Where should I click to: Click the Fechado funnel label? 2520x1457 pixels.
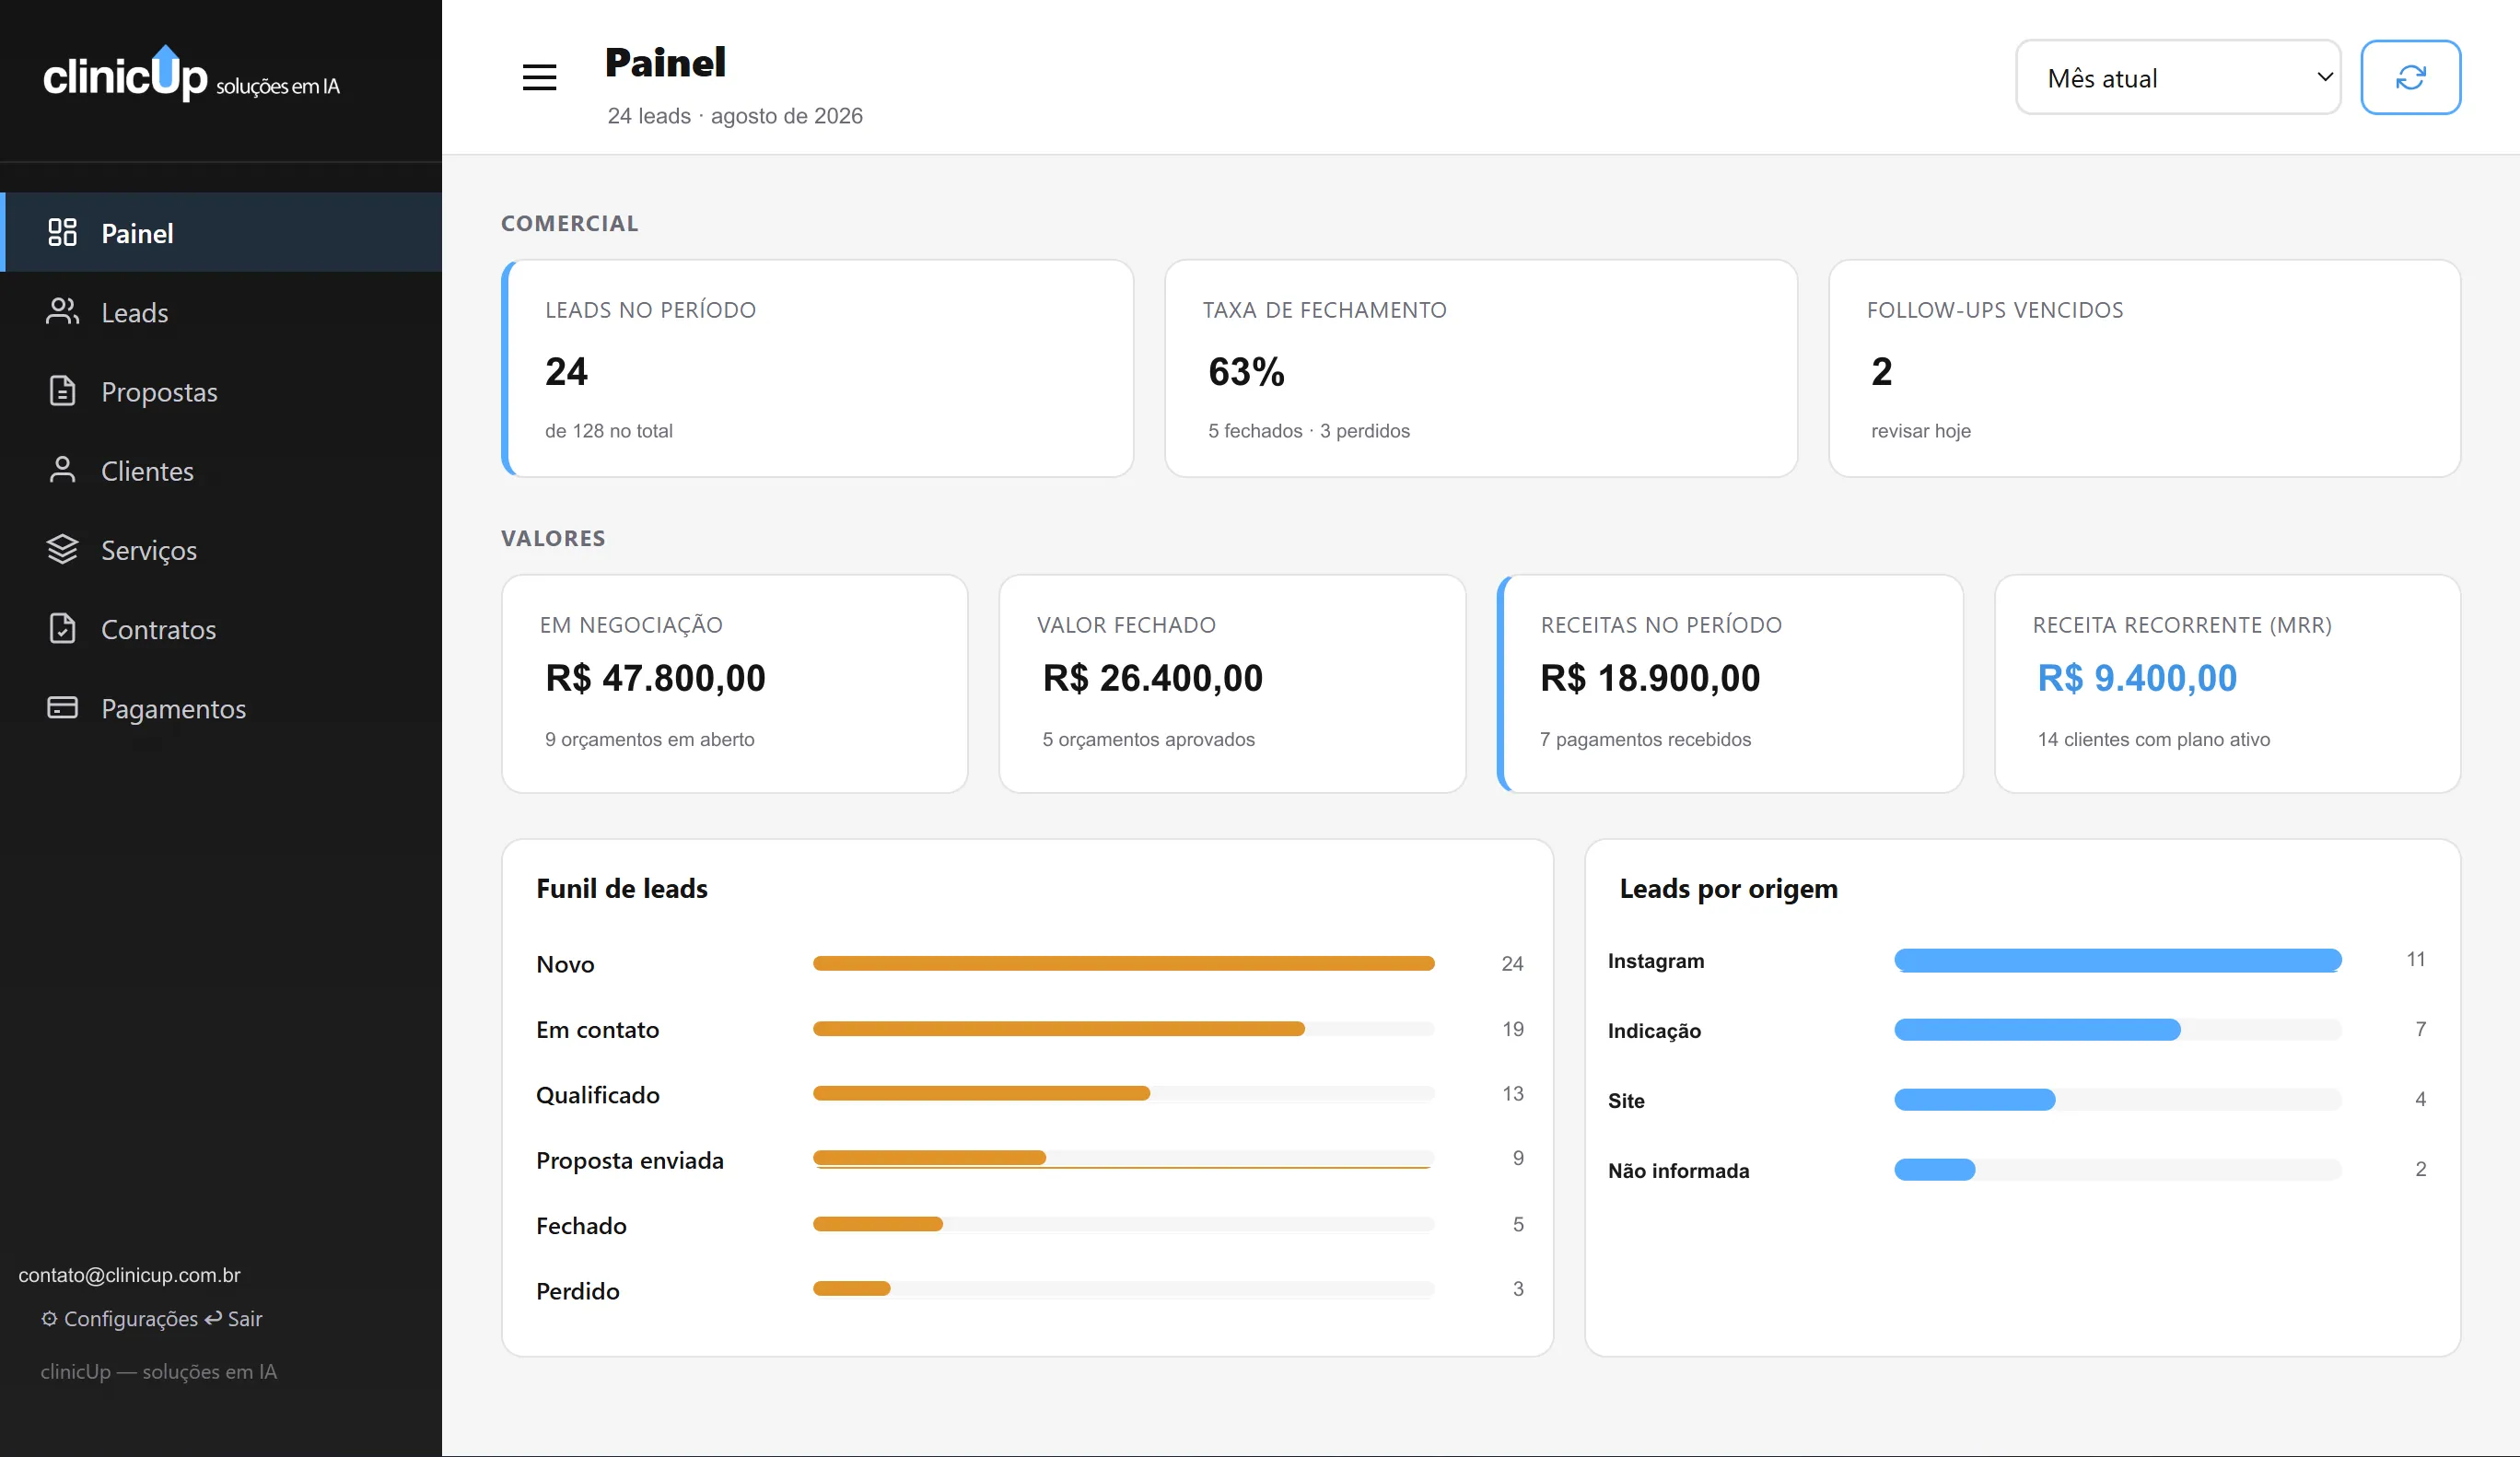point(581,1225)
